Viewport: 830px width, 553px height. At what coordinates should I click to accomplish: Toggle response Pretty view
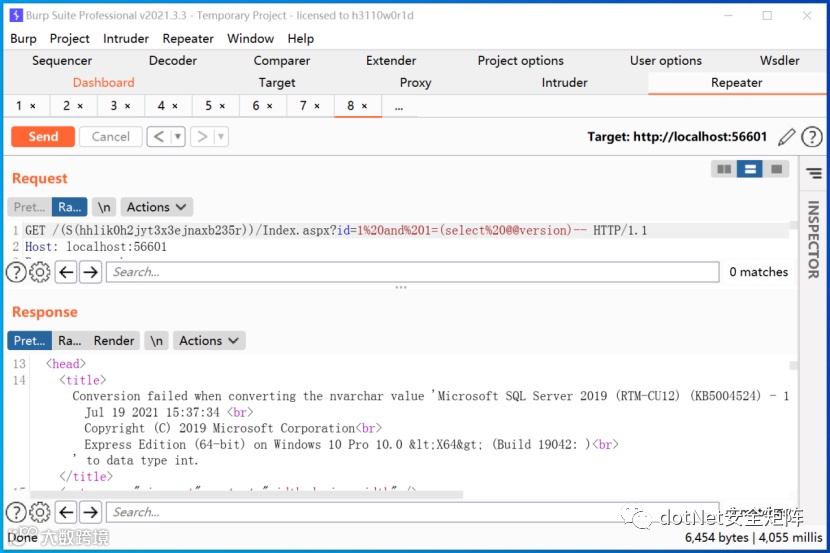(x=30, y=341)
